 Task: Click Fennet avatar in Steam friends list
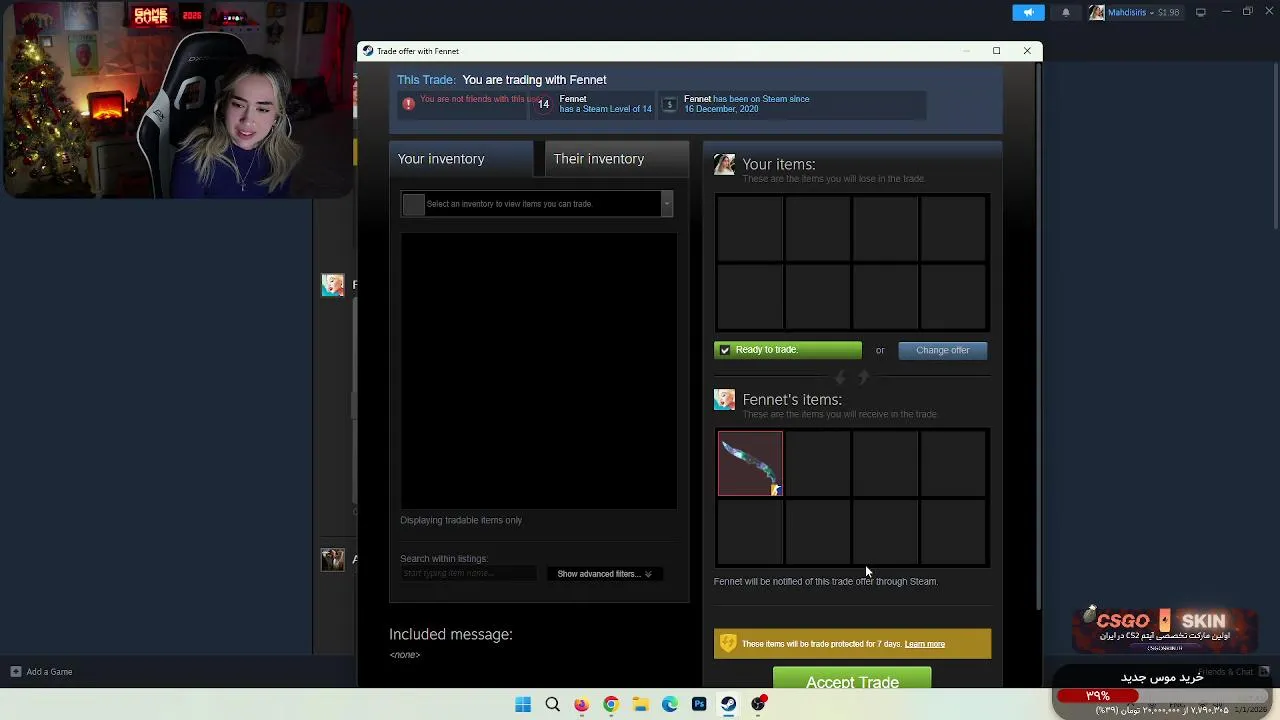coord(333,285)
